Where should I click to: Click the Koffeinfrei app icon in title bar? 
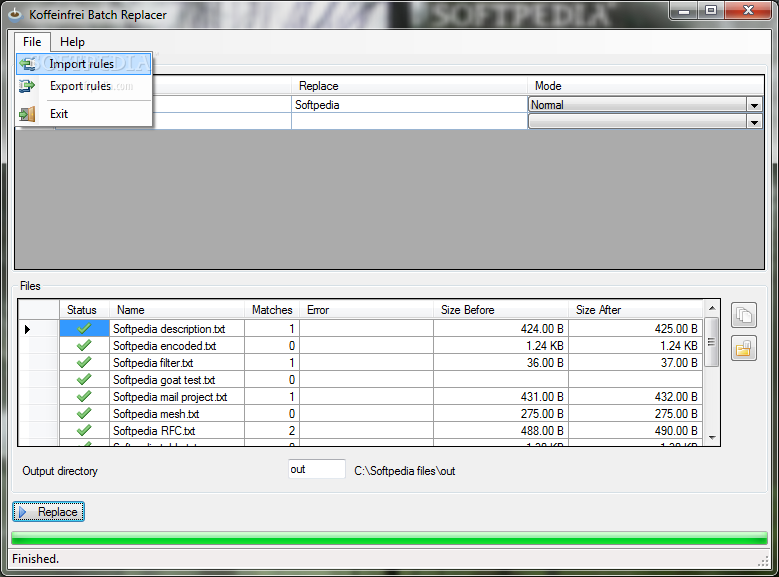click(15, 14)
